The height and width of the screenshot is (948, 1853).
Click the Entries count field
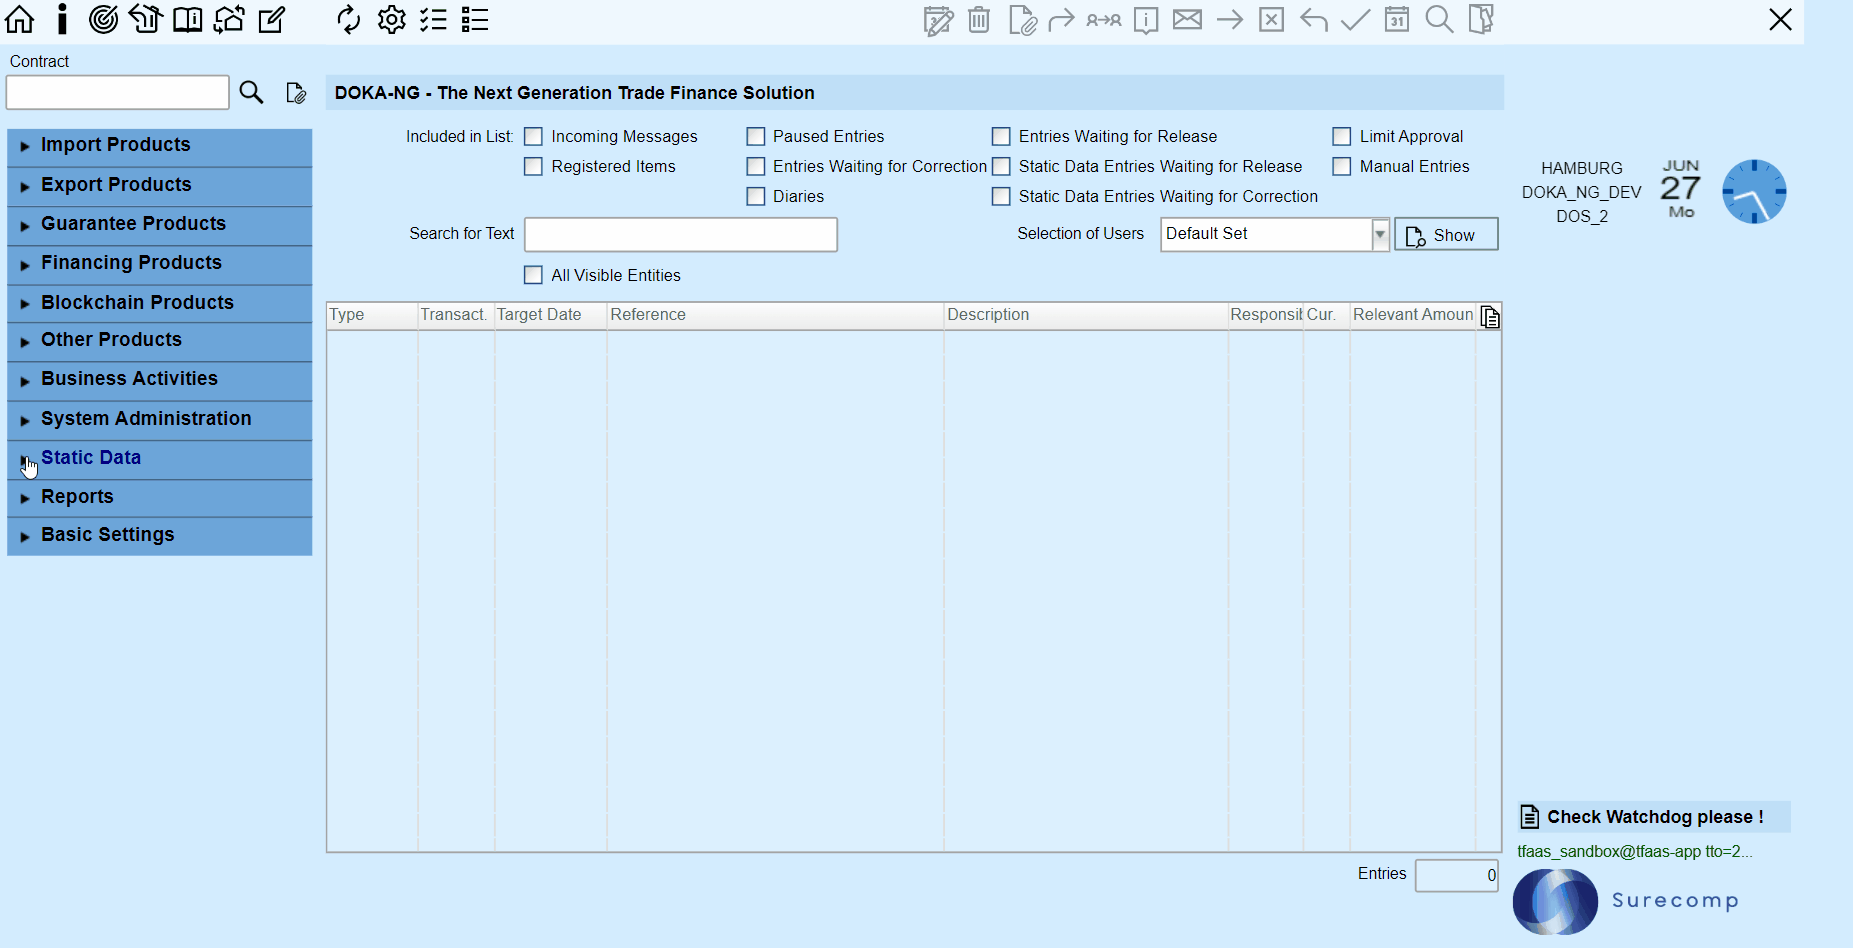(1457, 875)
